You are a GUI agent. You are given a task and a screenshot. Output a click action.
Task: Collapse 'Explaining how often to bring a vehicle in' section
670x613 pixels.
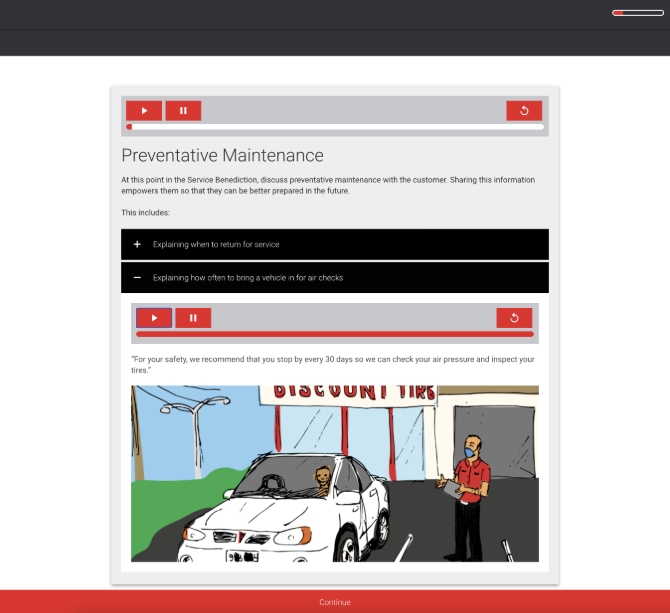point(335,278)
